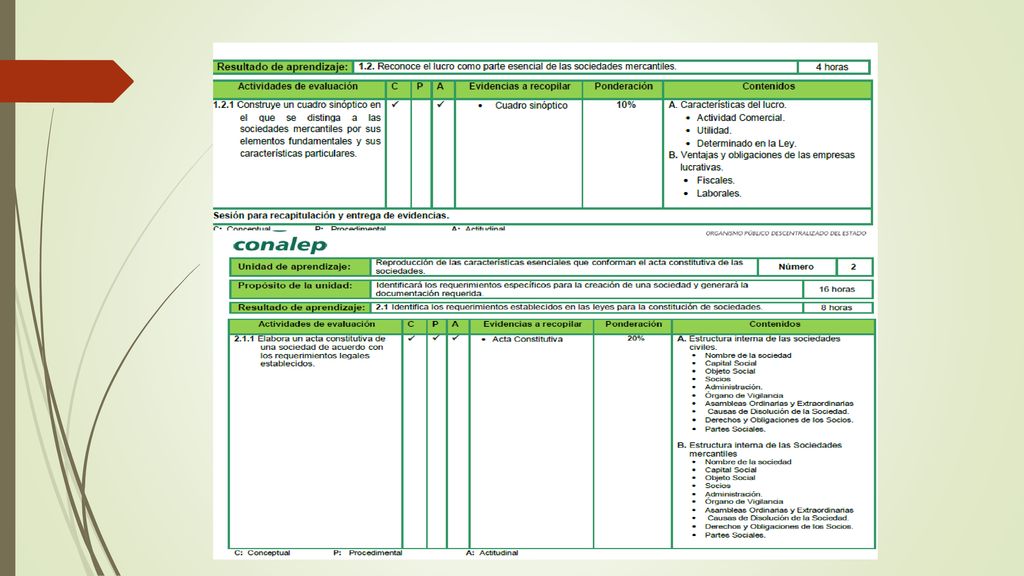The height and width of the screenshot is (576, 1024).
Task: Click 'Órgano de Vigilancia' under Sociedades mercantiles
Action: [744, 502]
